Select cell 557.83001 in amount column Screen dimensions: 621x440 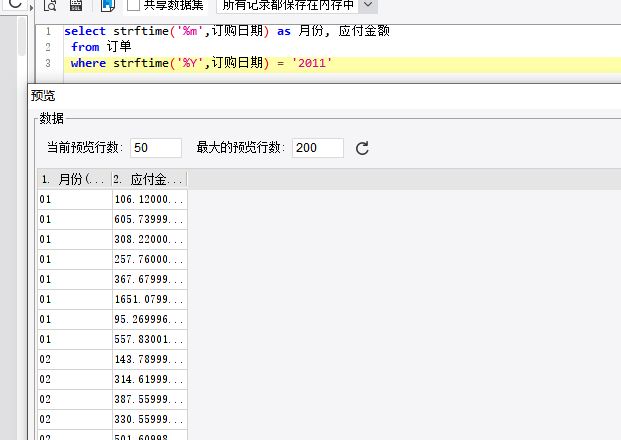pos(150,339)
